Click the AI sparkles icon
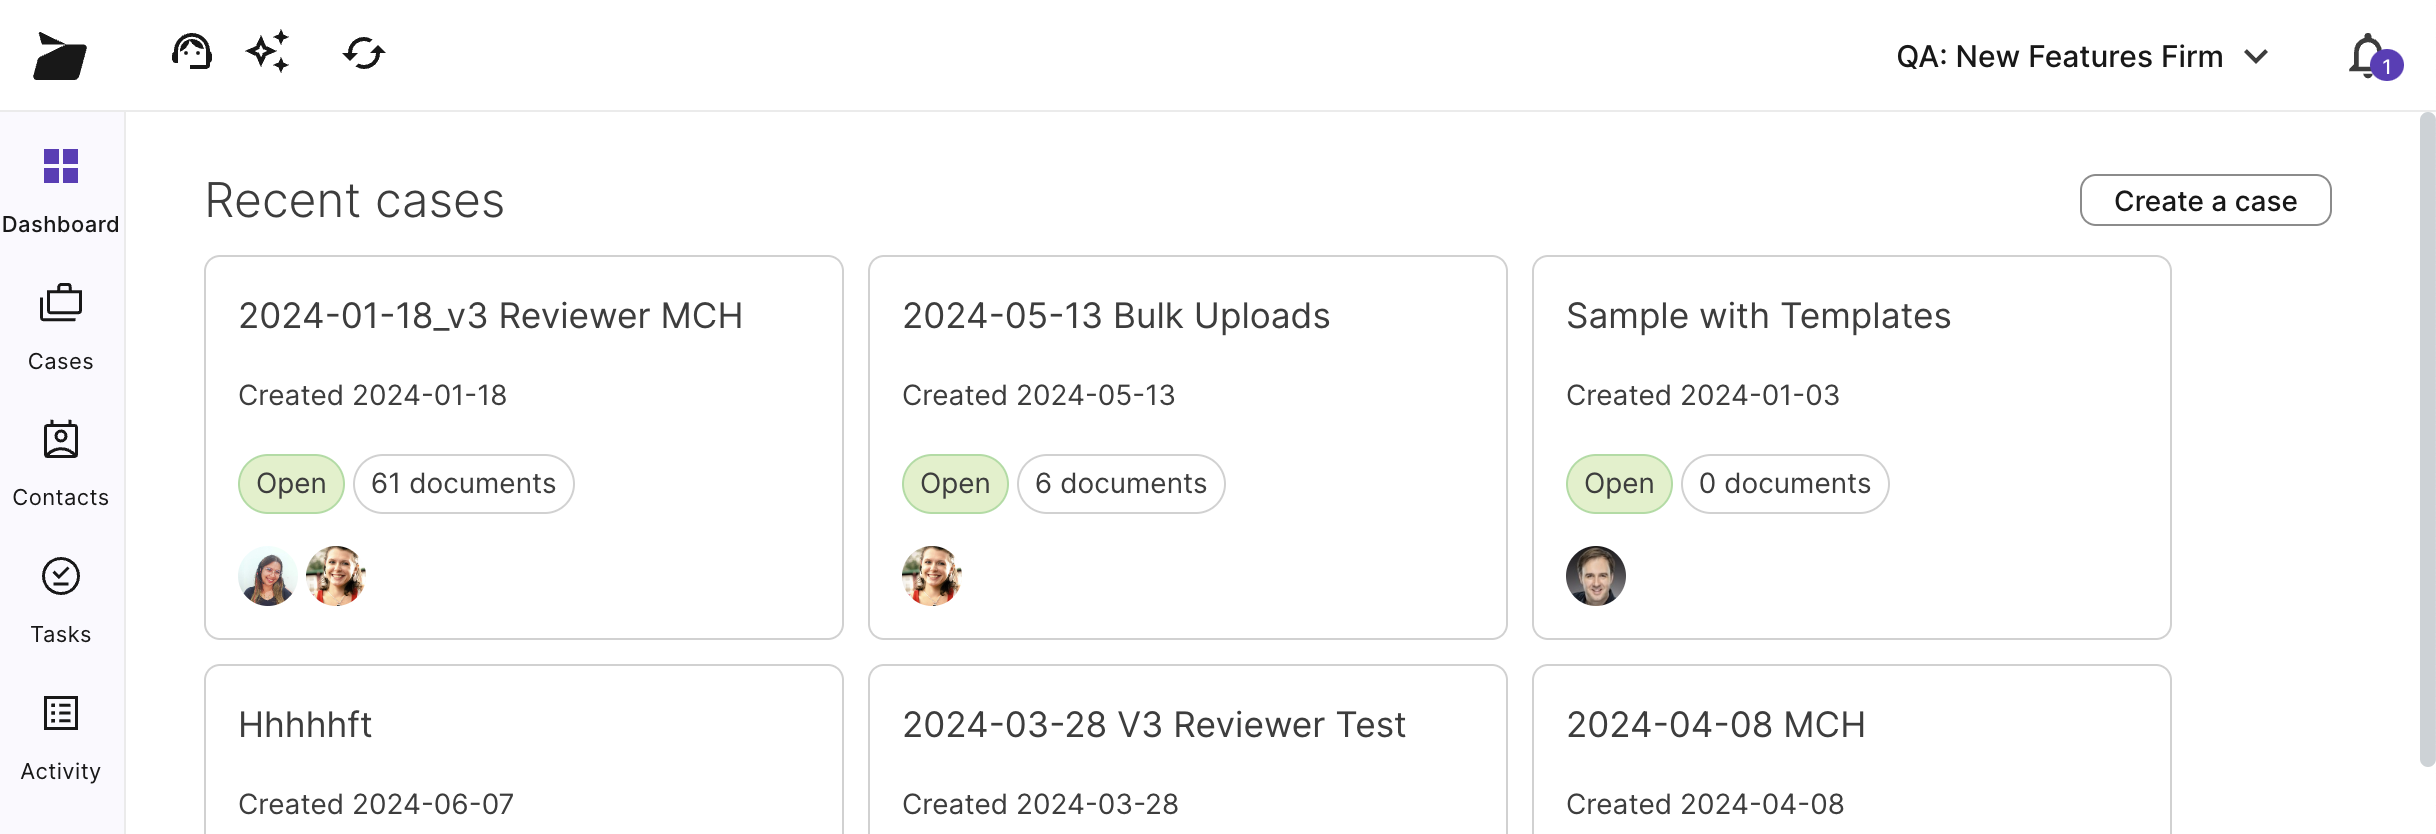 [x=268, y=52]
